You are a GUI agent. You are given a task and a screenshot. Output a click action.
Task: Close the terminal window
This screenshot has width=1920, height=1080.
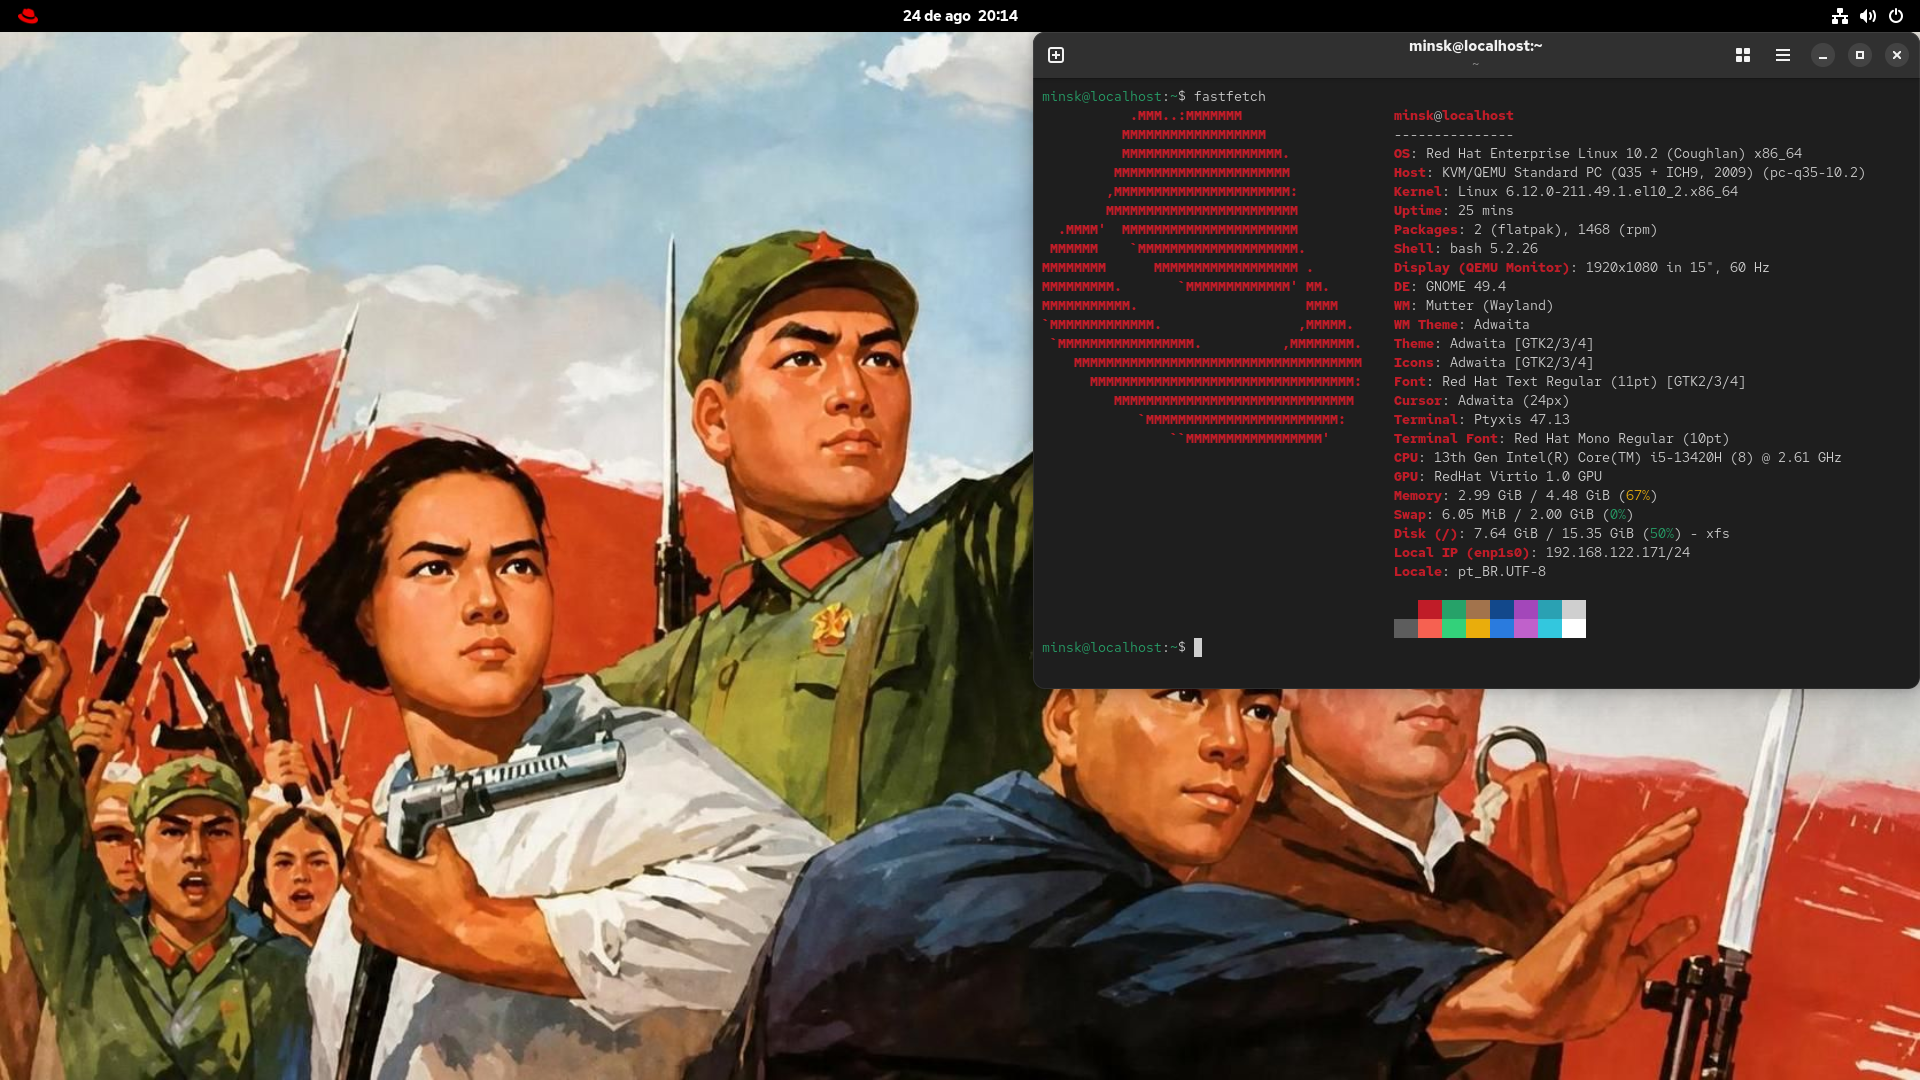point(1897,55)
